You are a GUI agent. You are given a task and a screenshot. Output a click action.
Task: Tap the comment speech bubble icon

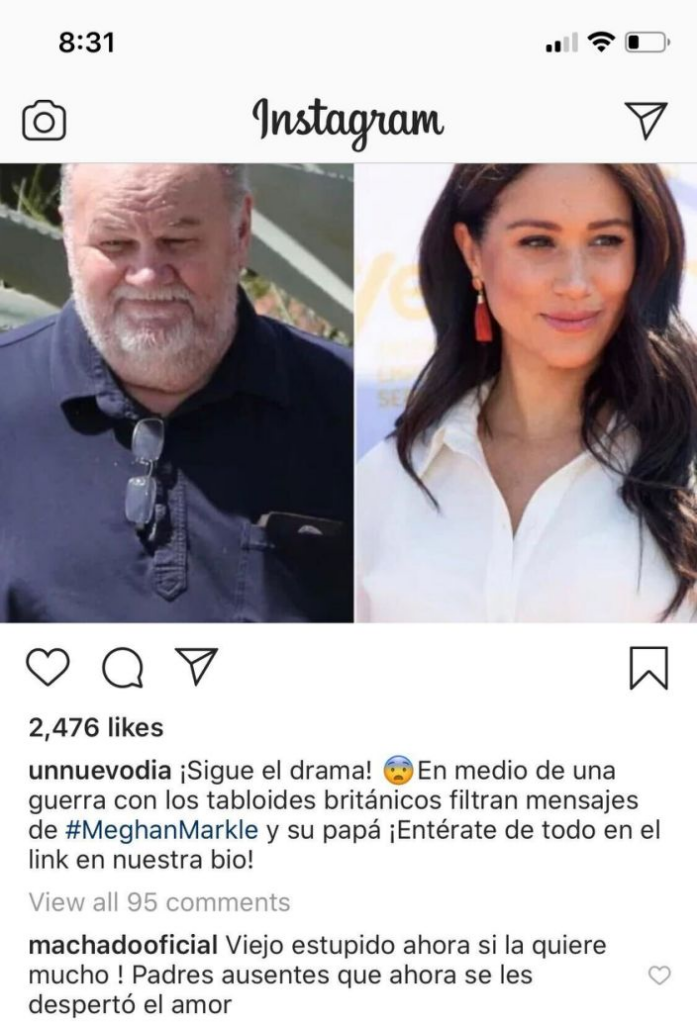click(123, 667)
